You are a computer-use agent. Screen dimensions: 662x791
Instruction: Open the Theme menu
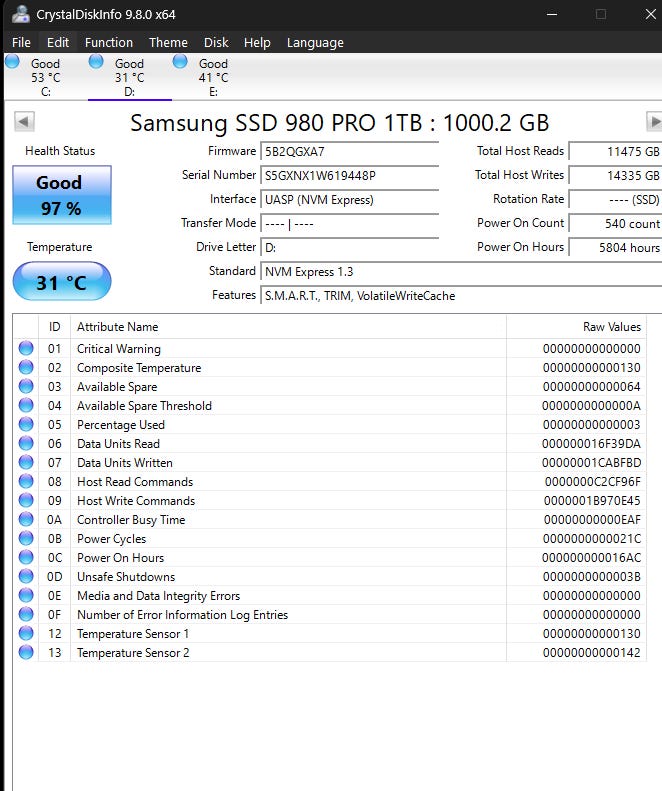click(x=168, y=42)
